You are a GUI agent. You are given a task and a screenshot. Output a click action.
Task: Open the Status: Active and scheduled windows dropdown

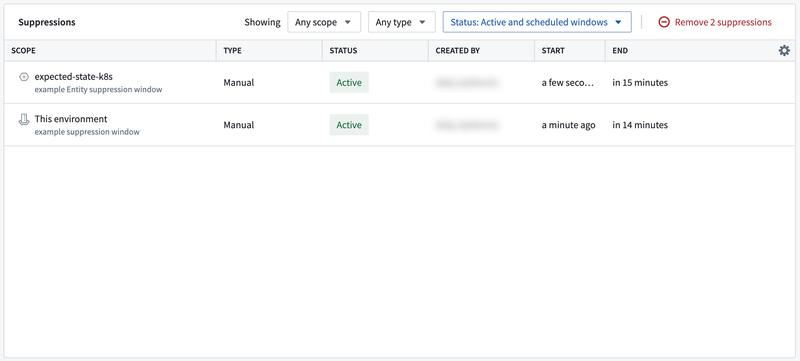click(x=537, y=22)
